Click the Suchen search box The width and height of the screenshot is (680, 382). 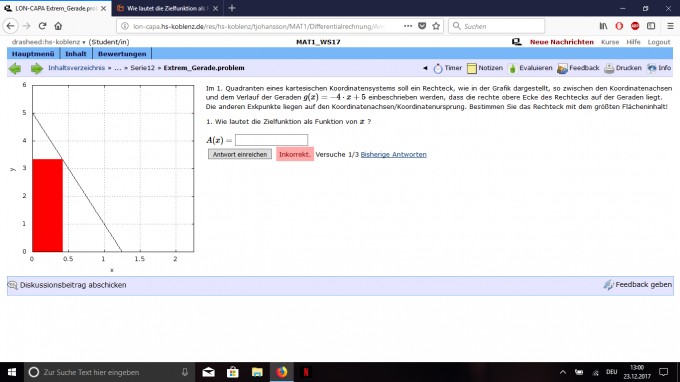coord(497,26)
